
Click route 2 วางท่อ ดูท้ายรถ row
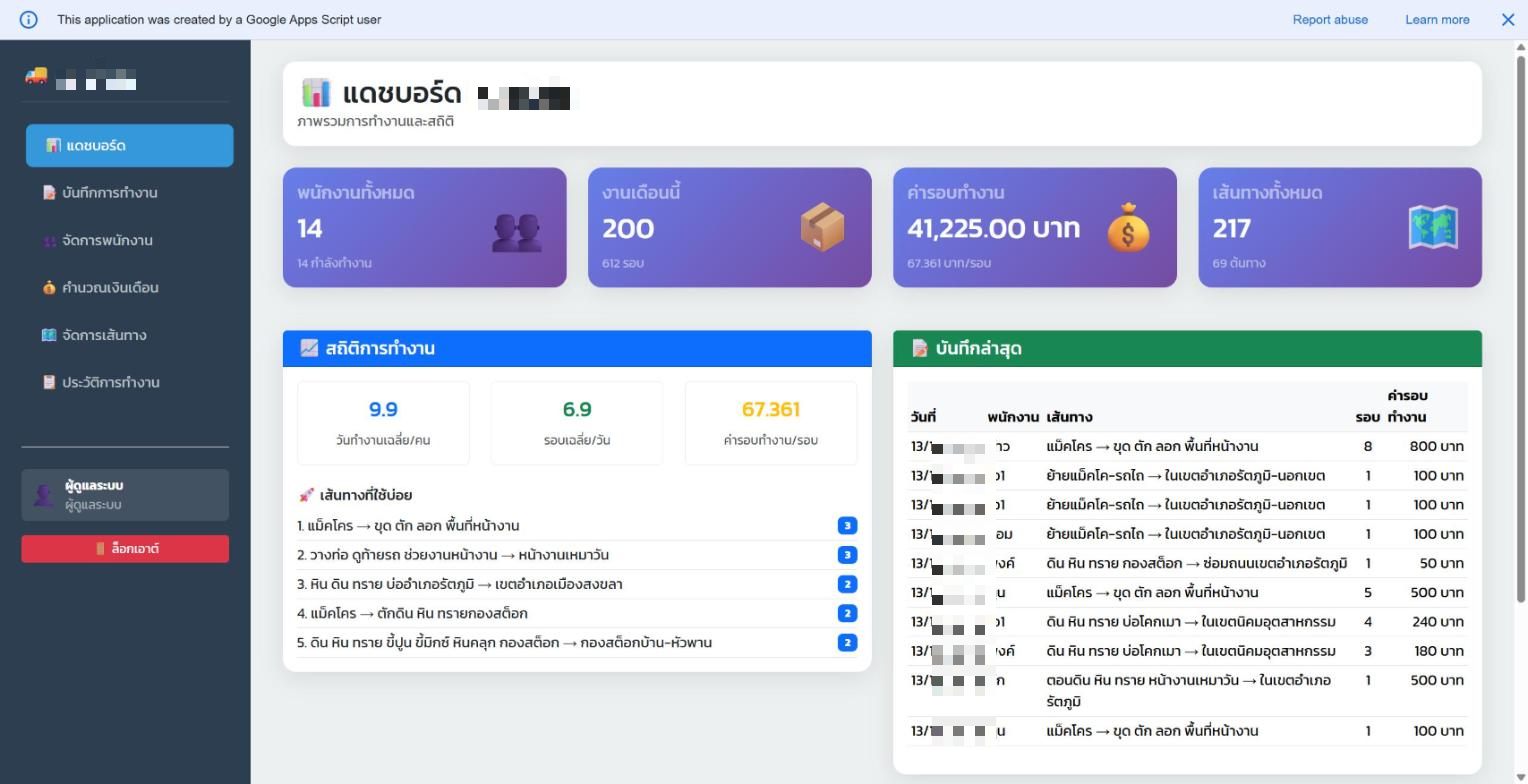click(x=577, y=555)
